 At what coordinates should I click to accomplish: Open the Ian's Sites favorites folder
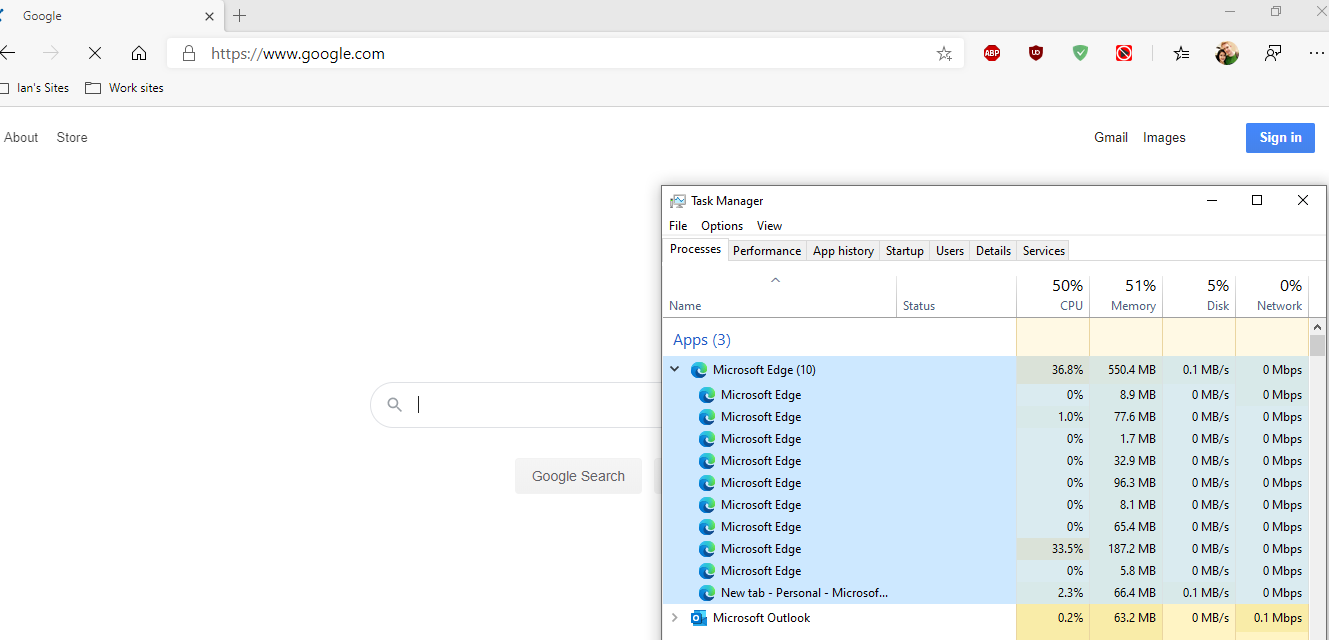[35, 88]
